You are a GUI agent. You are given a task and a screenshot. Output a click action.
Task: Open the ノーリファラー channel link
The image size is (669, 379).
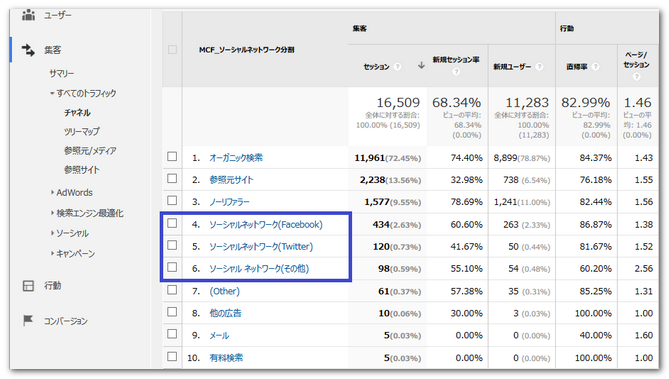(229, 202)
